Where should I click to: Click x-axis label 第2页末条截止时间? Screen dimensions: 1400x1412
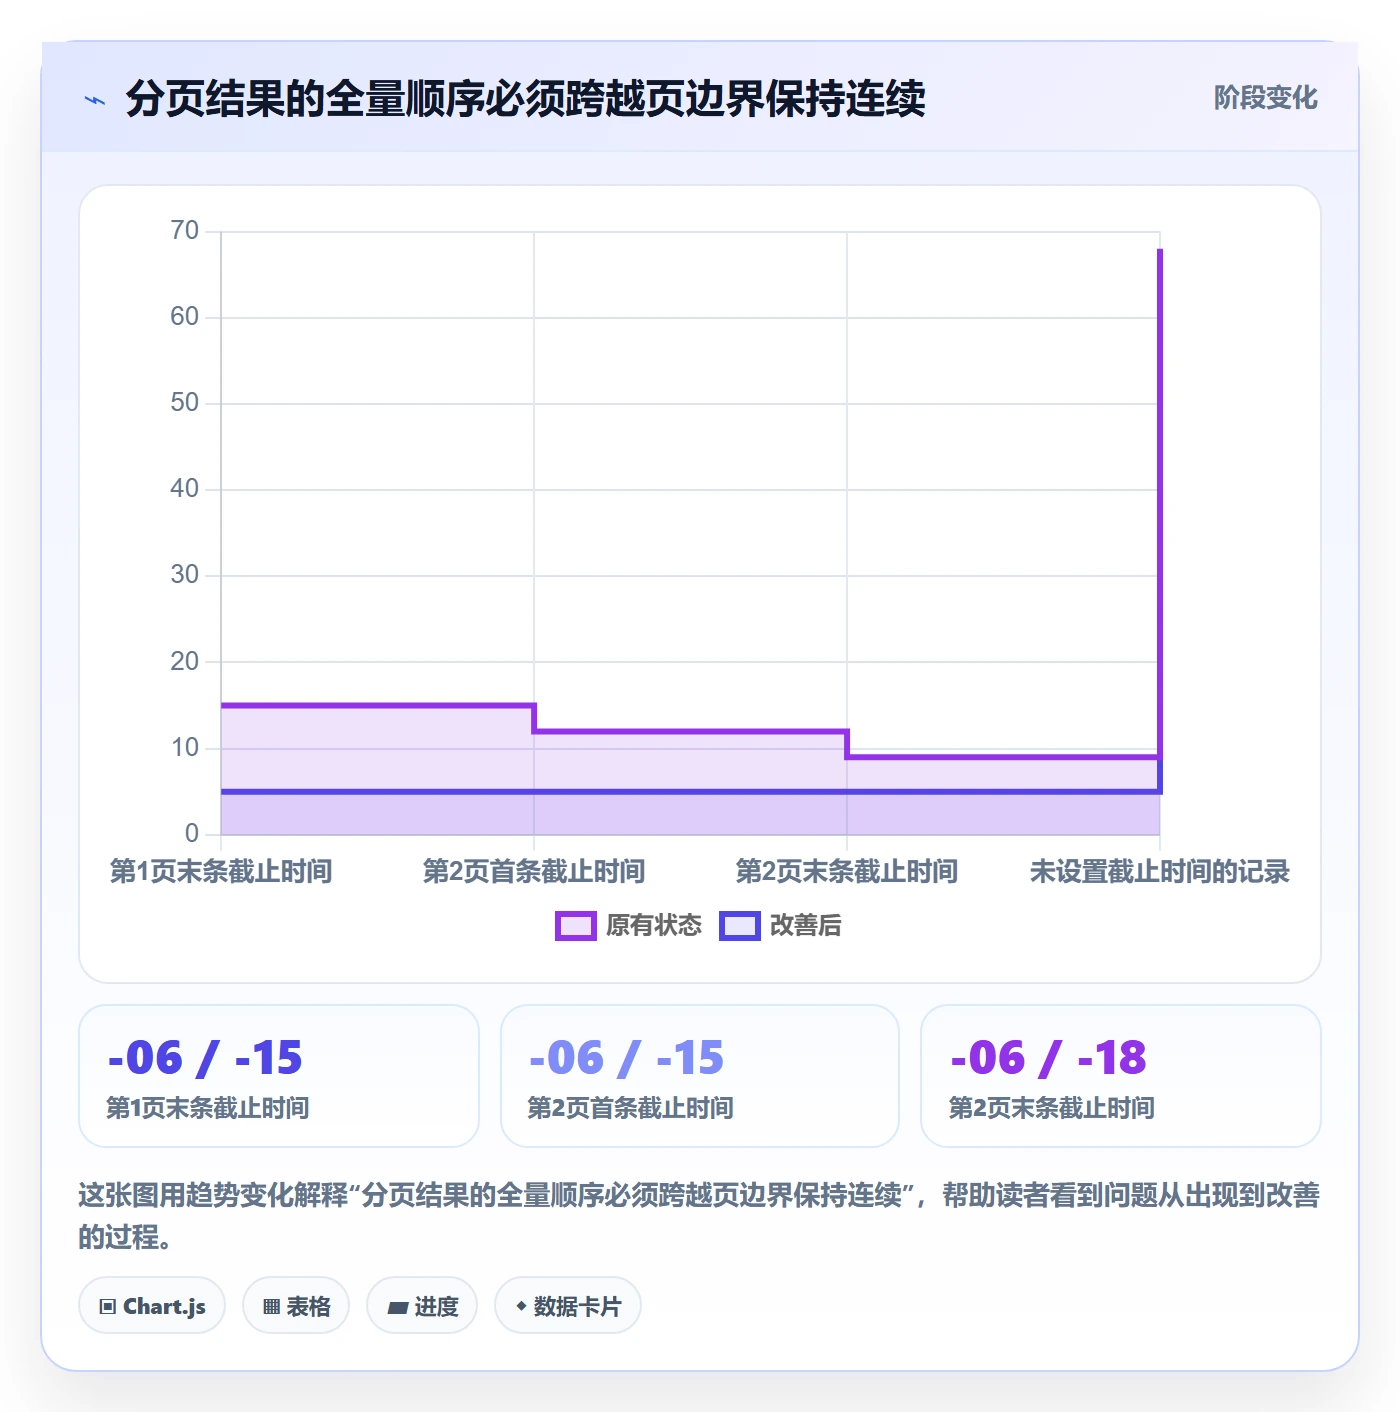tap(847, 872)
